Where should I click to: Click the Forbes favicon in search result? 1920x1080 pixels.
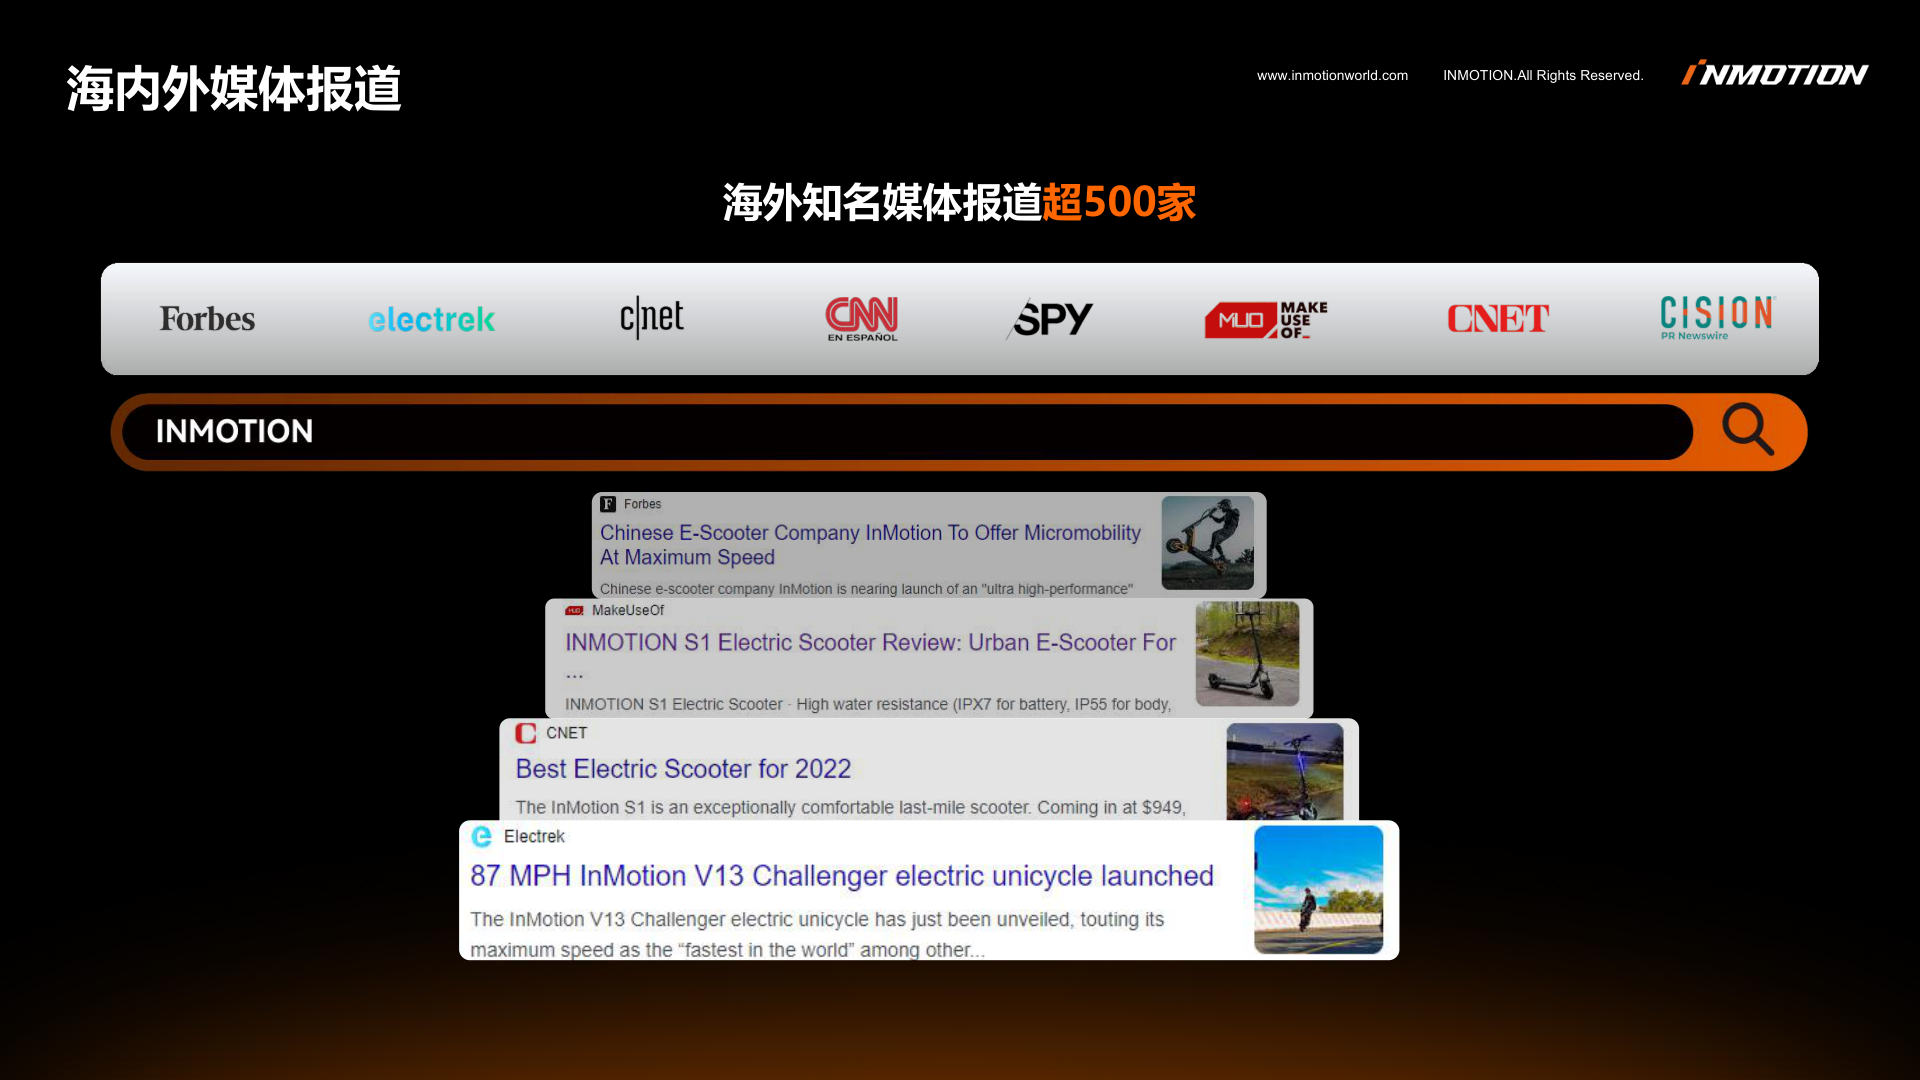608,504
